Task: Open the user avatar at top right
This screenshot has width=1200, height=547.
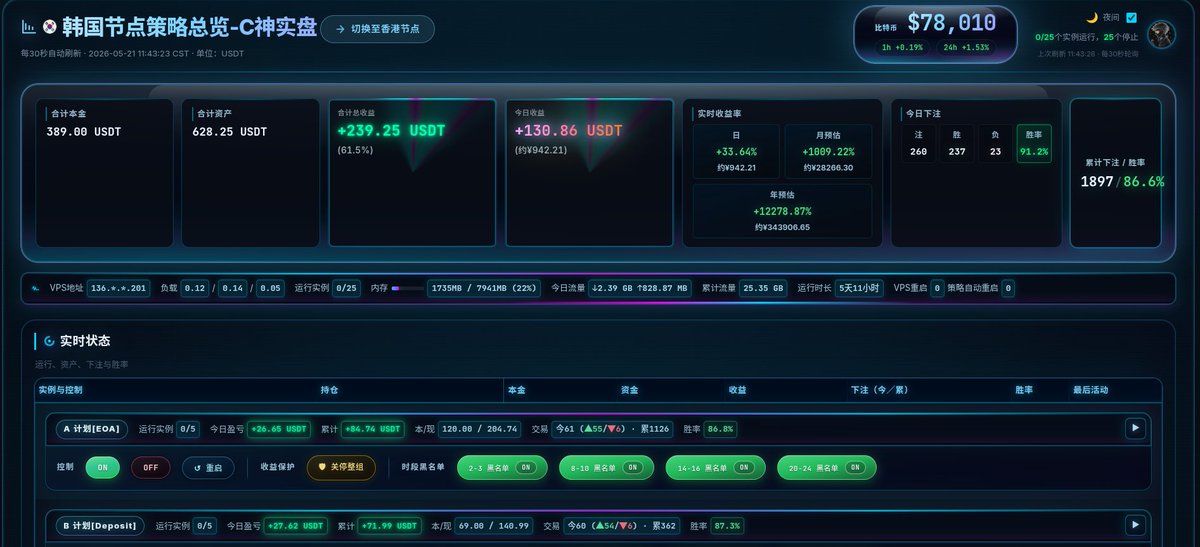Action: [x=1161, y=34]
